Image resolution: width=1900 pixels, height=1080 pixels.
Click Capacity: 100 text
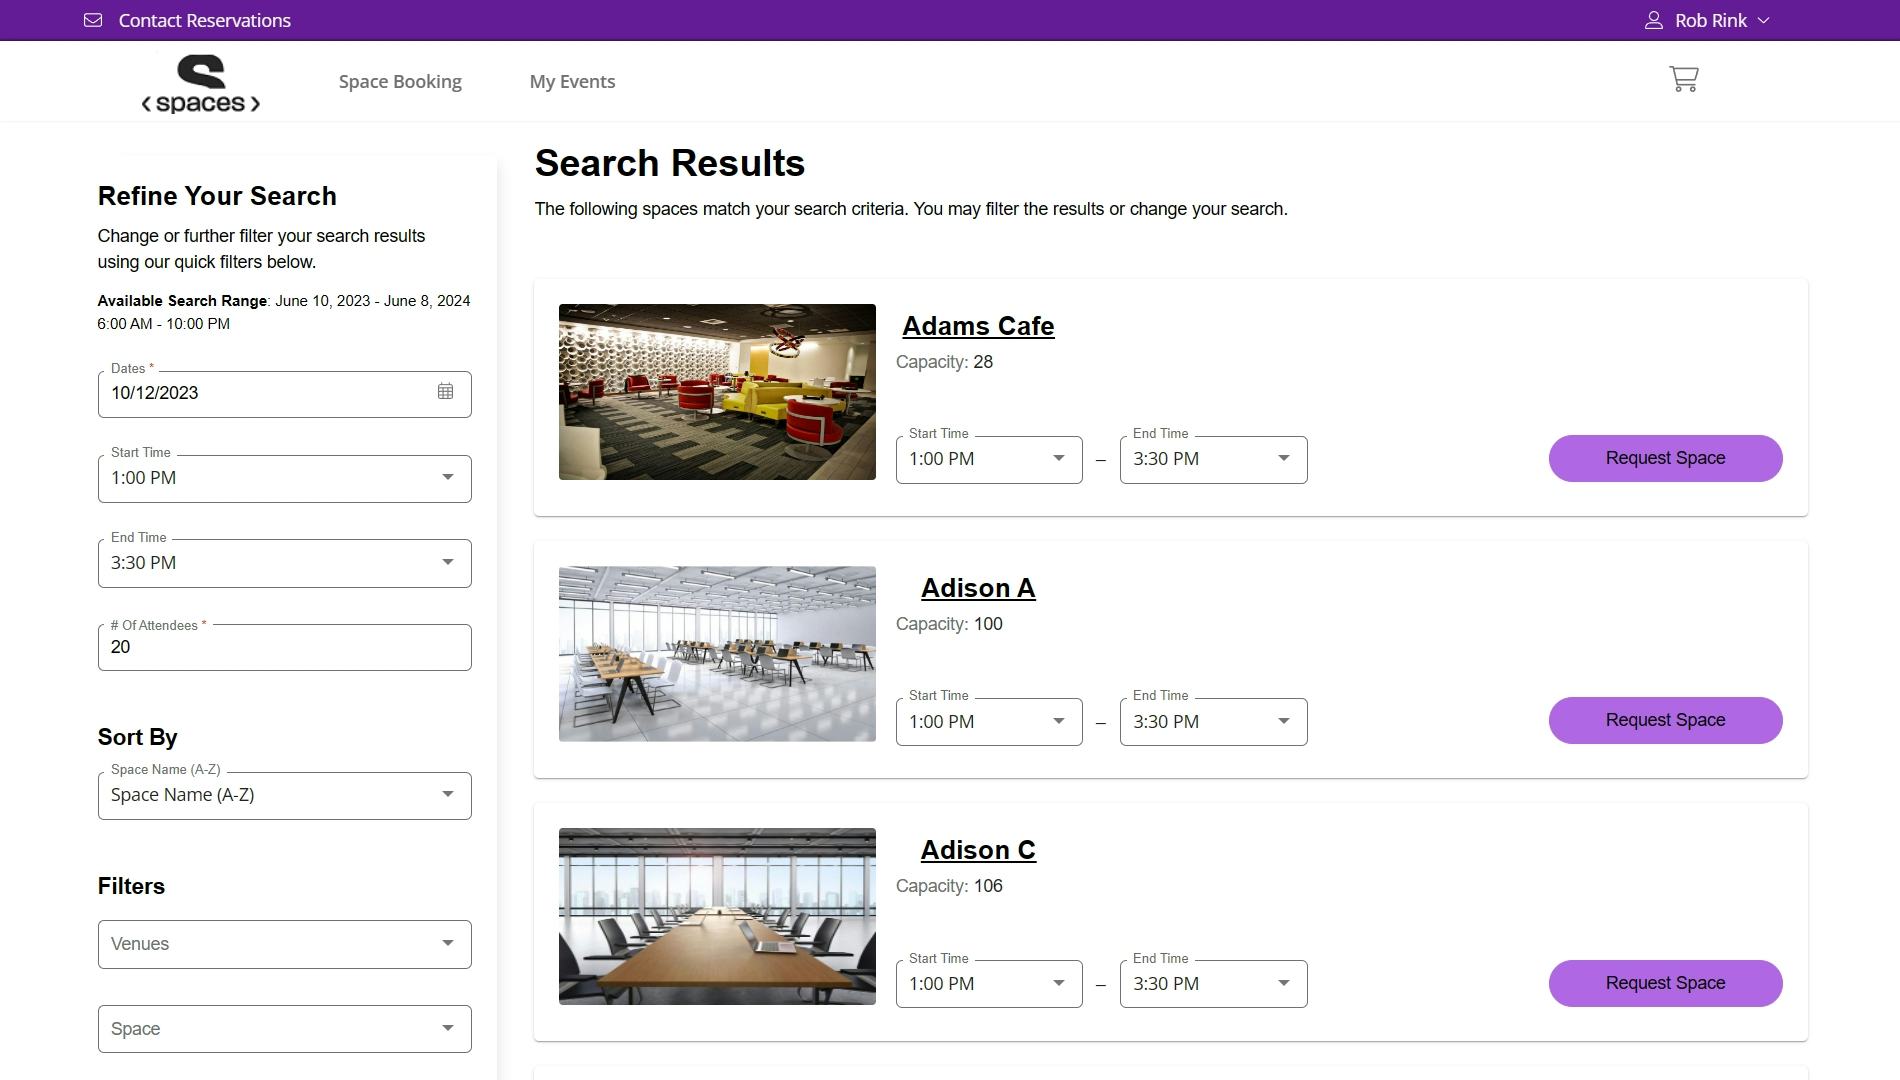(949, 624)
